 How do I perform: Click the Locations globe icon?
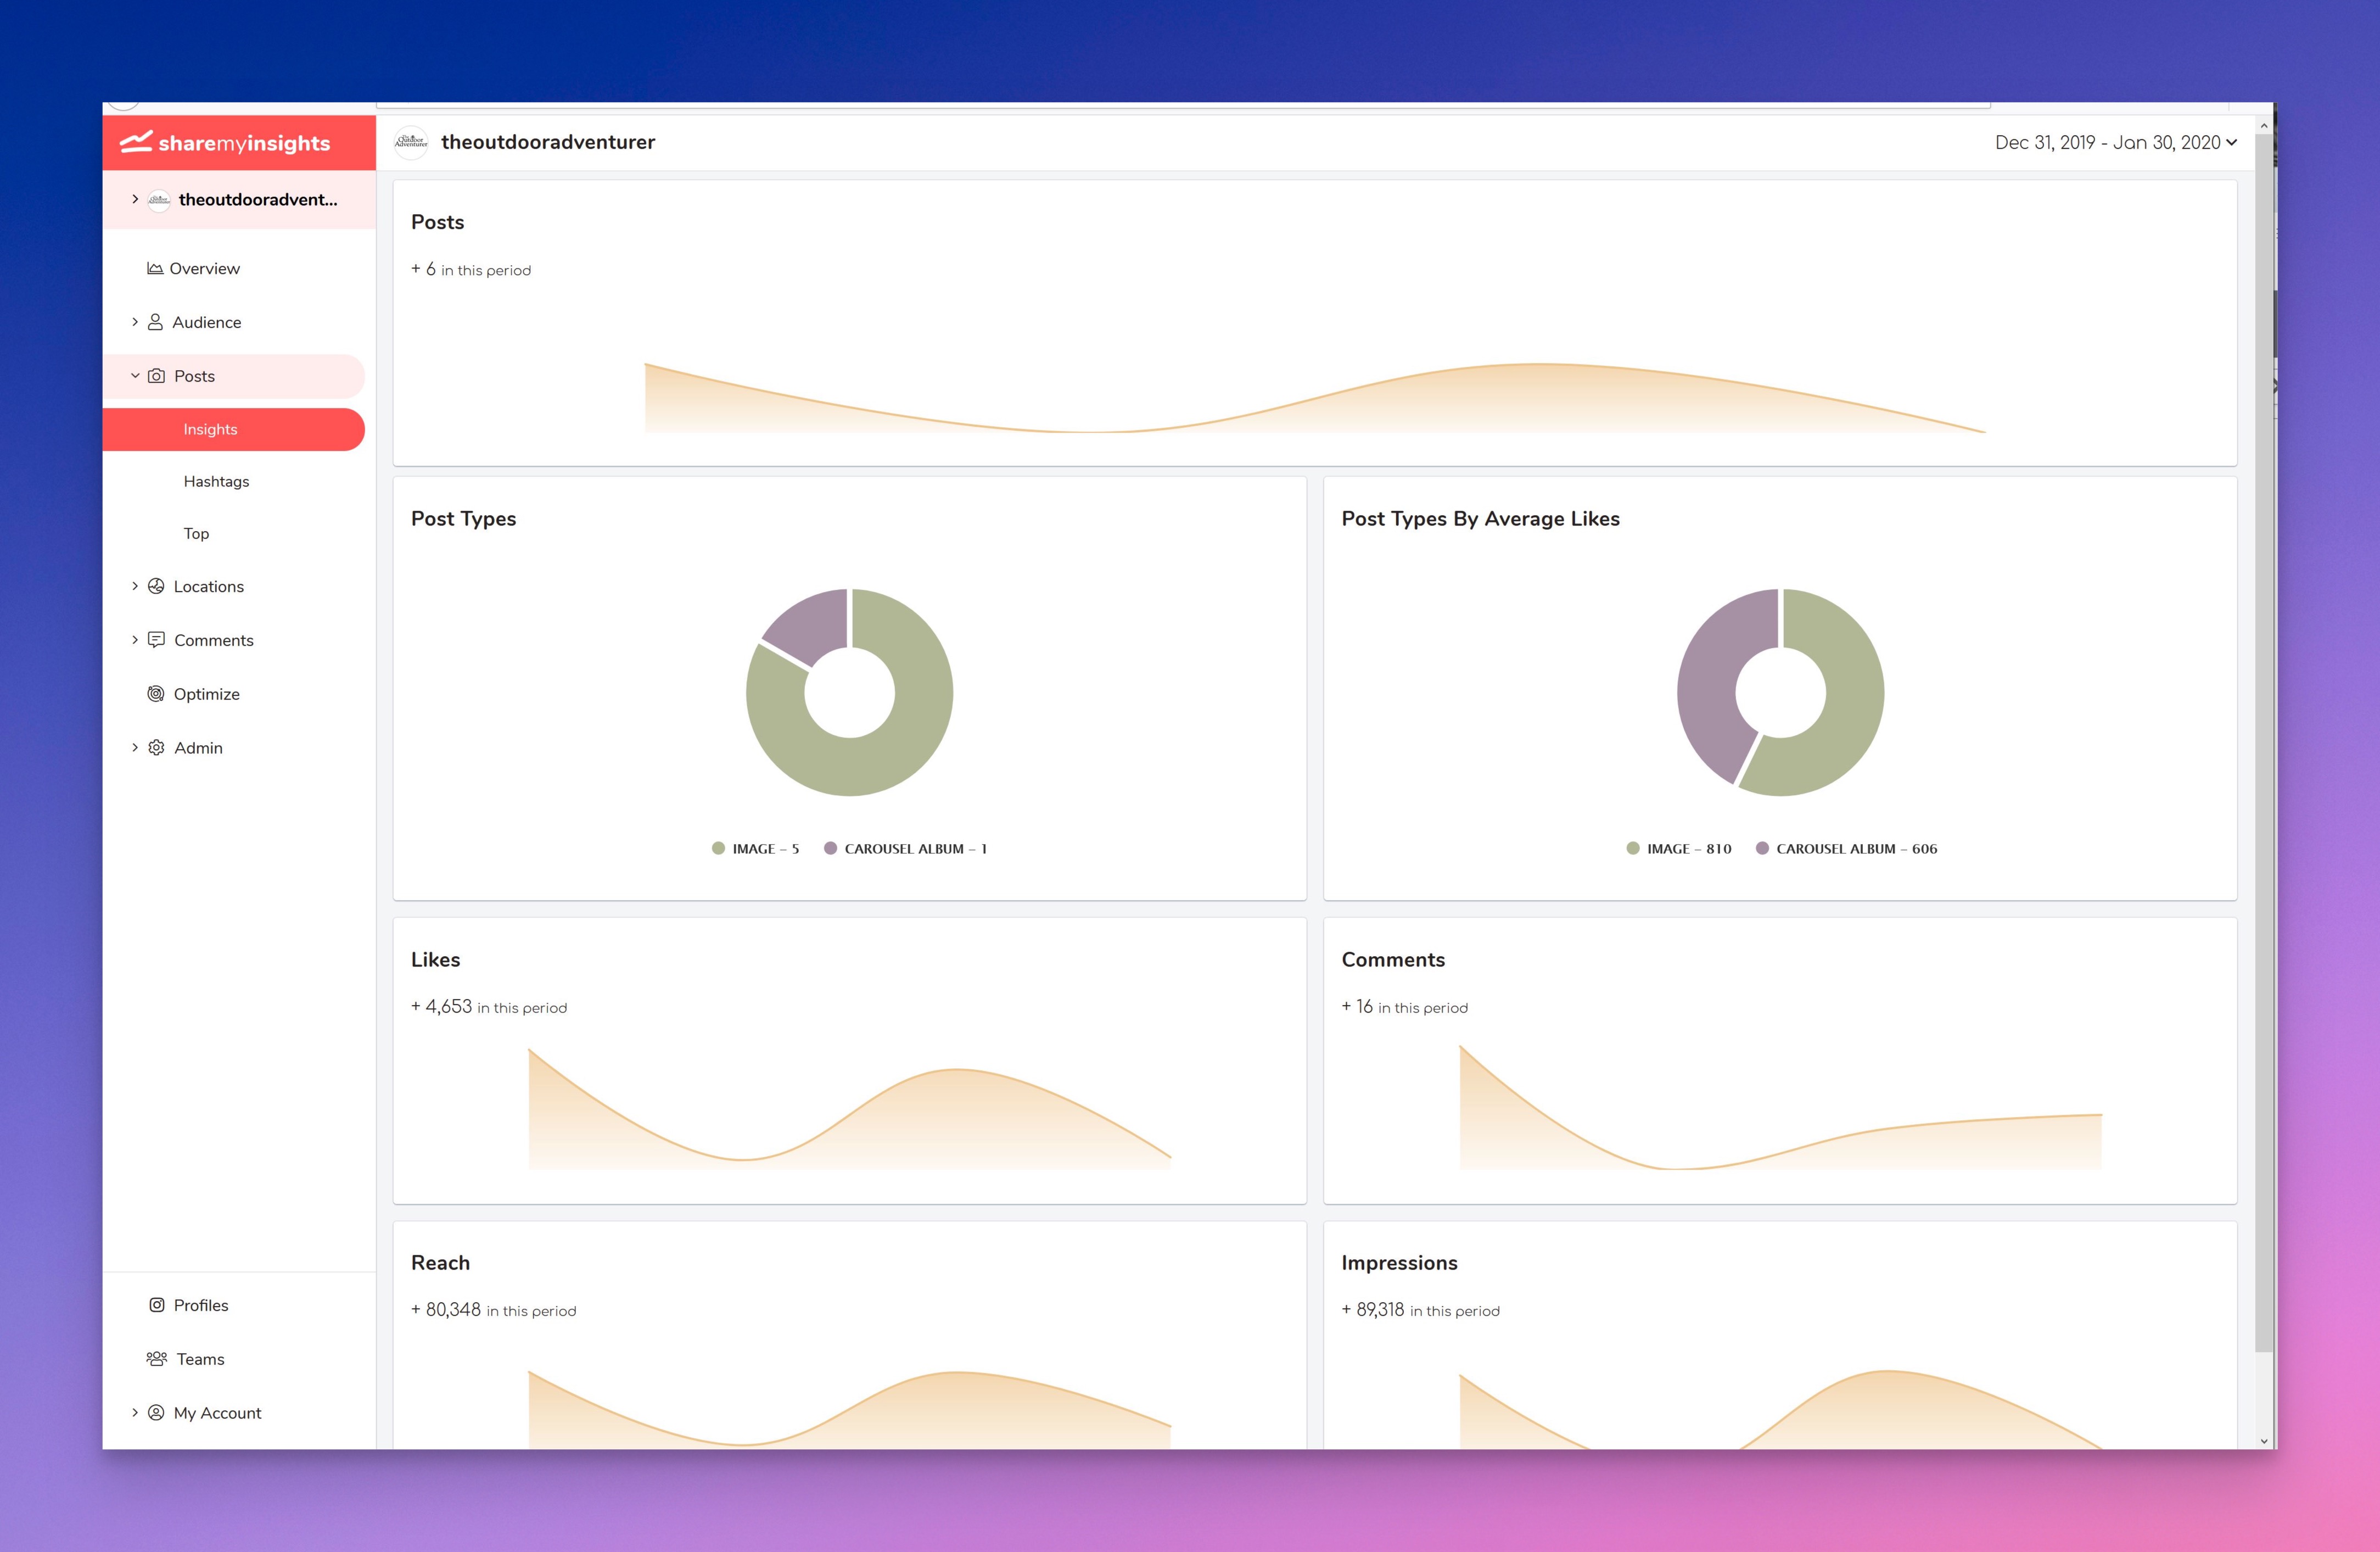(x=156, y=586)
